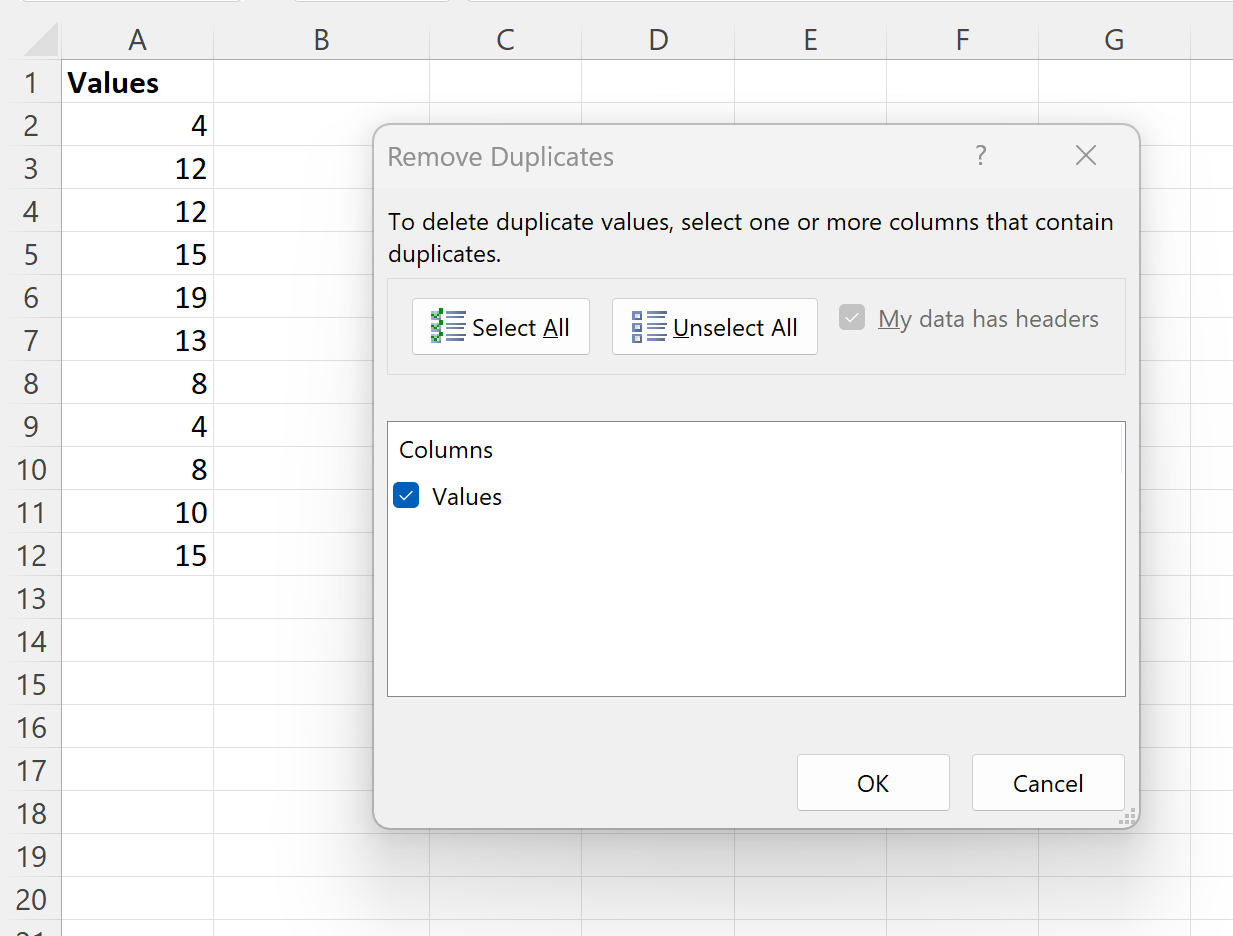Close the Remove Duplicates dialog
The image size is (1233, 936).
click(x=1085, y=156)
